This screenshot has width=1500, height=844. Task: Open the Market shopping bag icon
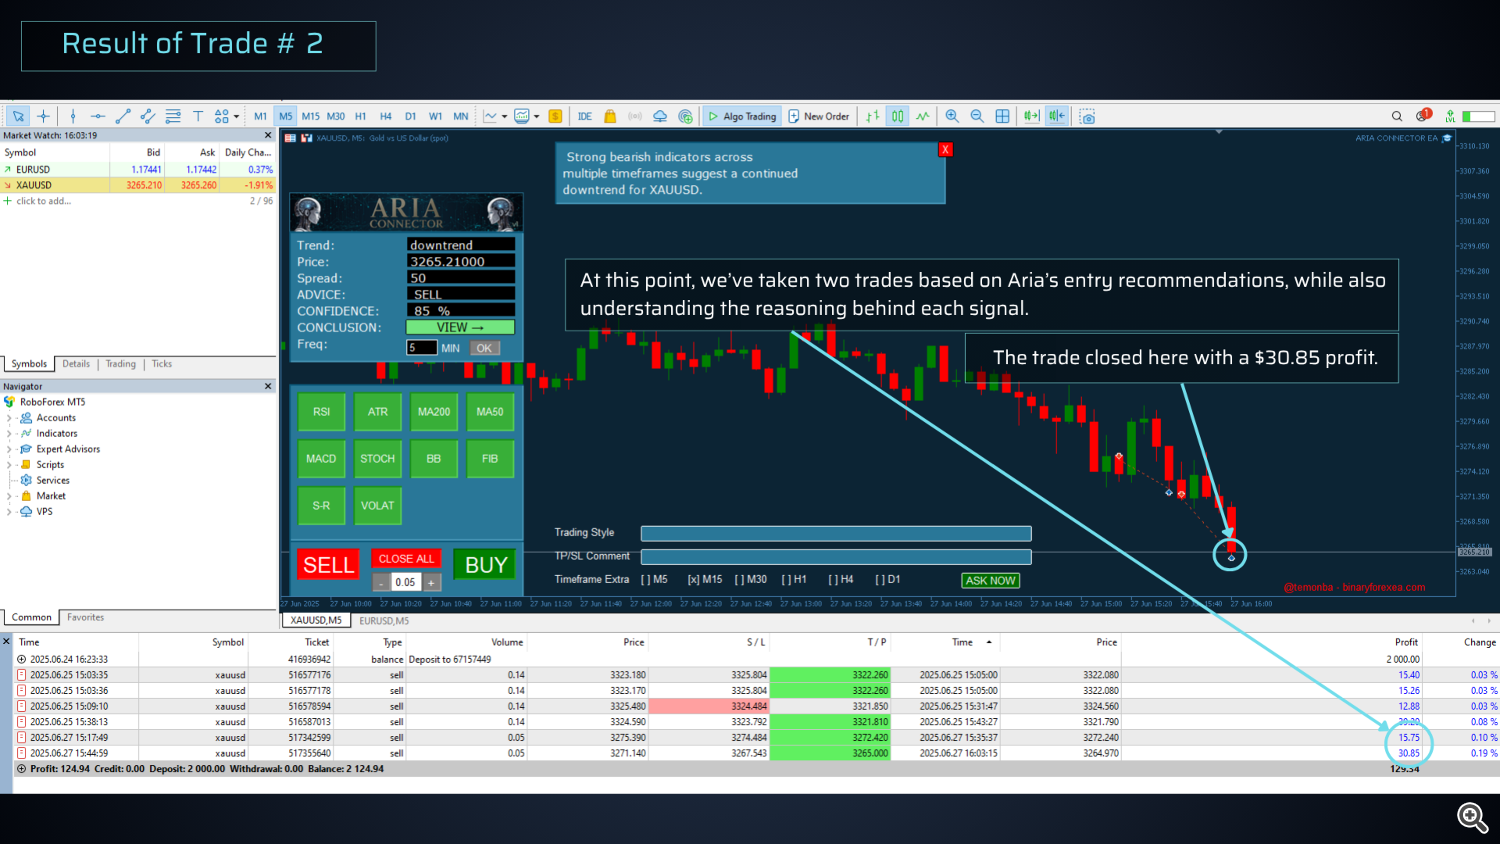point(610,116)
